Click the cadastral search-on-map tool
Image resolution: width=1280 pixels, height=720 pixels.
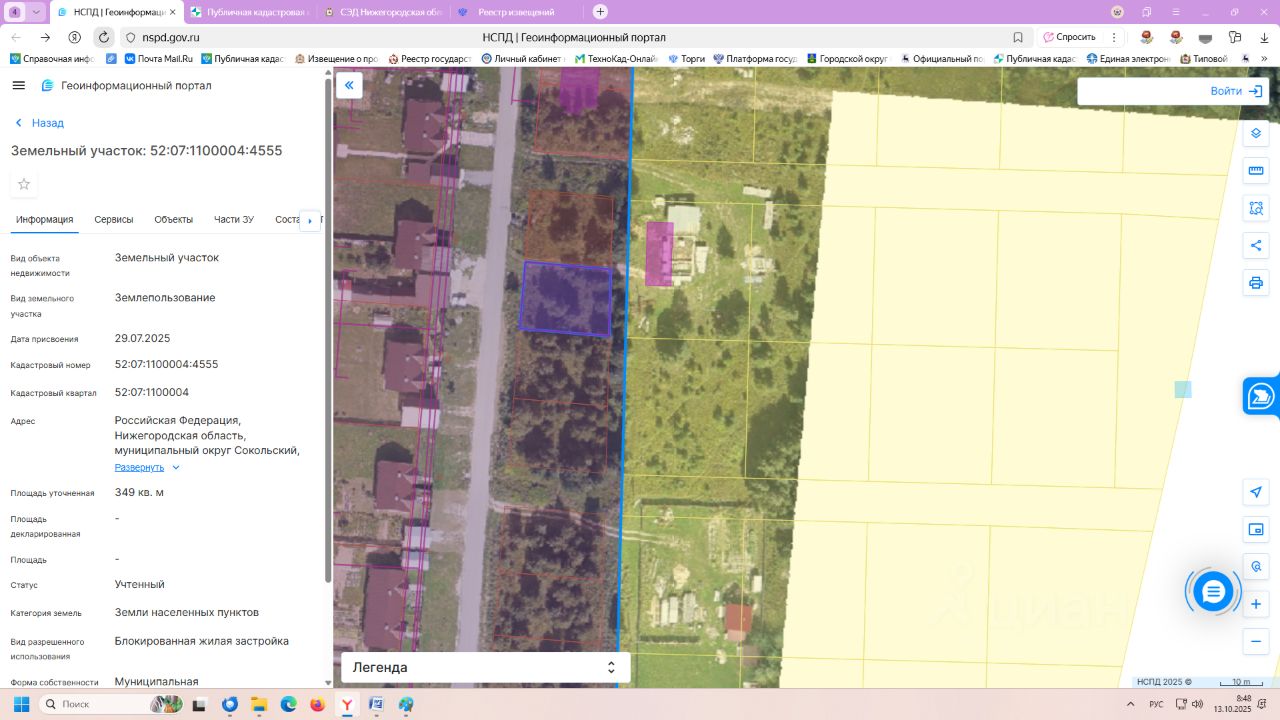pos(1257,566)
